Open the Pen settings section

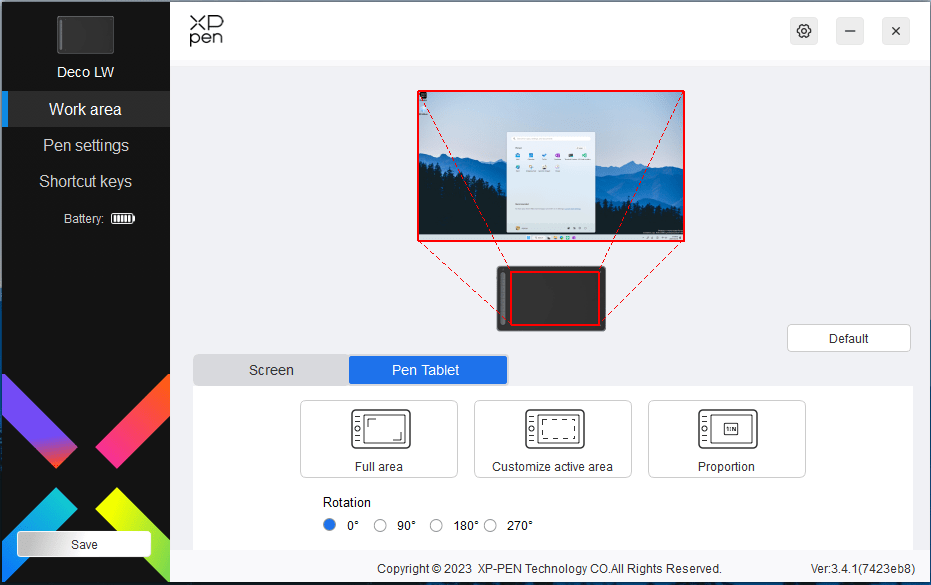pyautogui.click(x=86, y=146)
